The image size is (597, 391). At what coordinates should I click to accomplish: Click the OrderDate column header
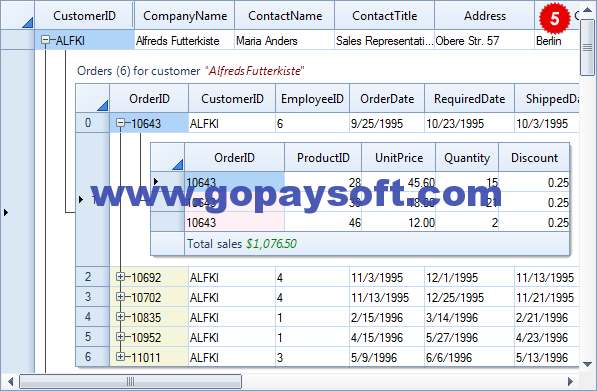(387, 99)
